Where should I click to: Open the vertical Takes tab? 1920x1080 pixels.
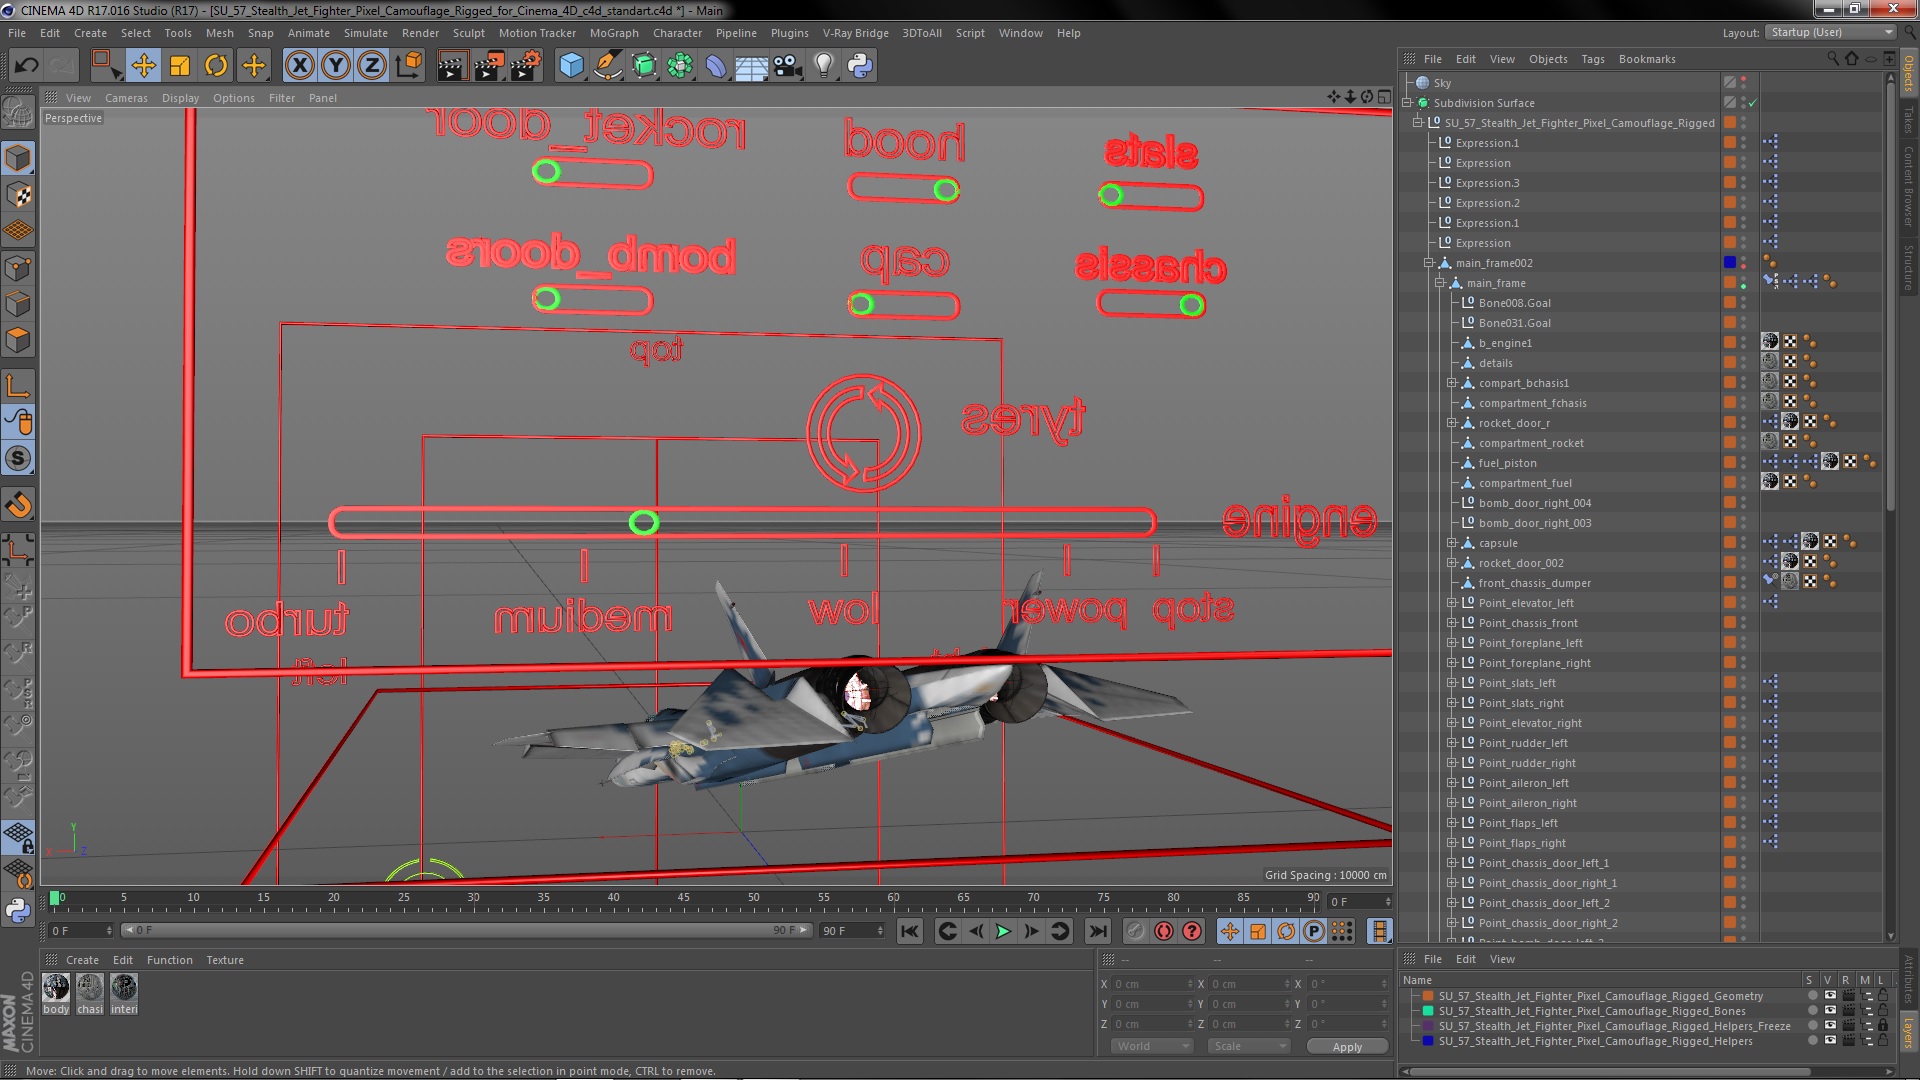point(1908,120)
